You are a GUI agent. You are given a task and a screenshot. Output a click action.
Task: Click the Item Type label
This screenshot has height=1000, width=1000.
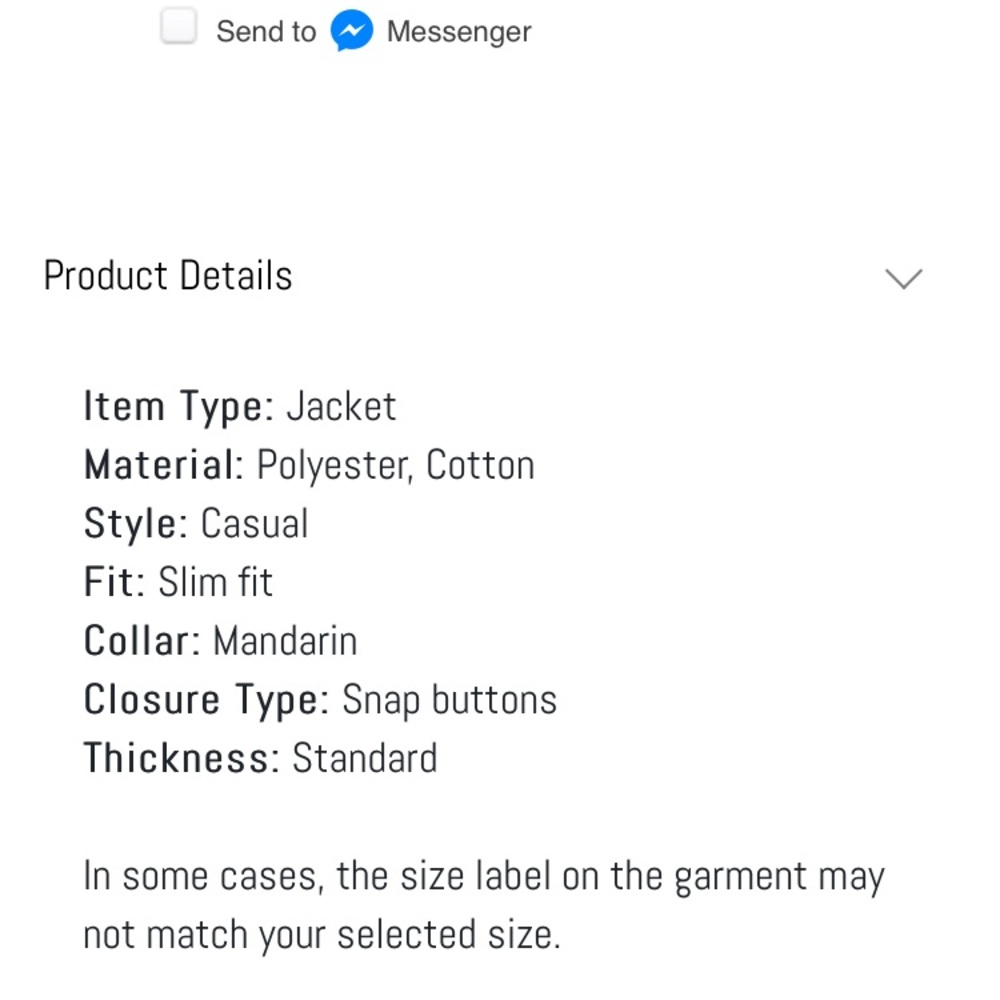[x=174, y=406]
